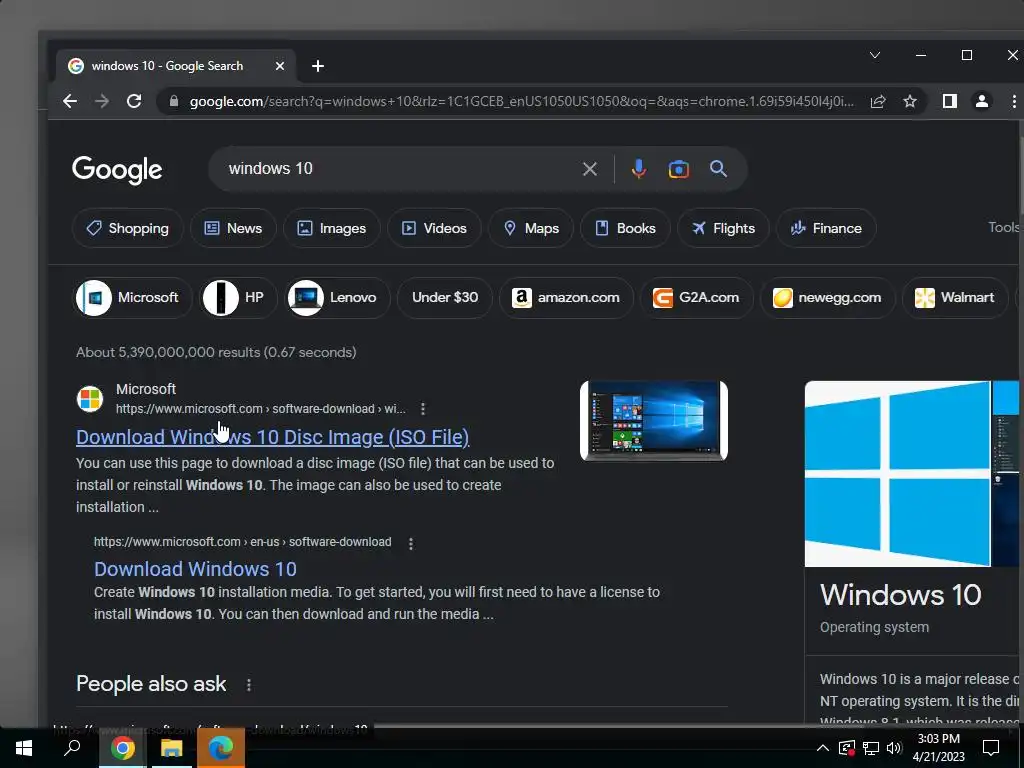Show hidden system tray icons
Viewport: 1024px width, 768px height.
(x=823, y=748)
